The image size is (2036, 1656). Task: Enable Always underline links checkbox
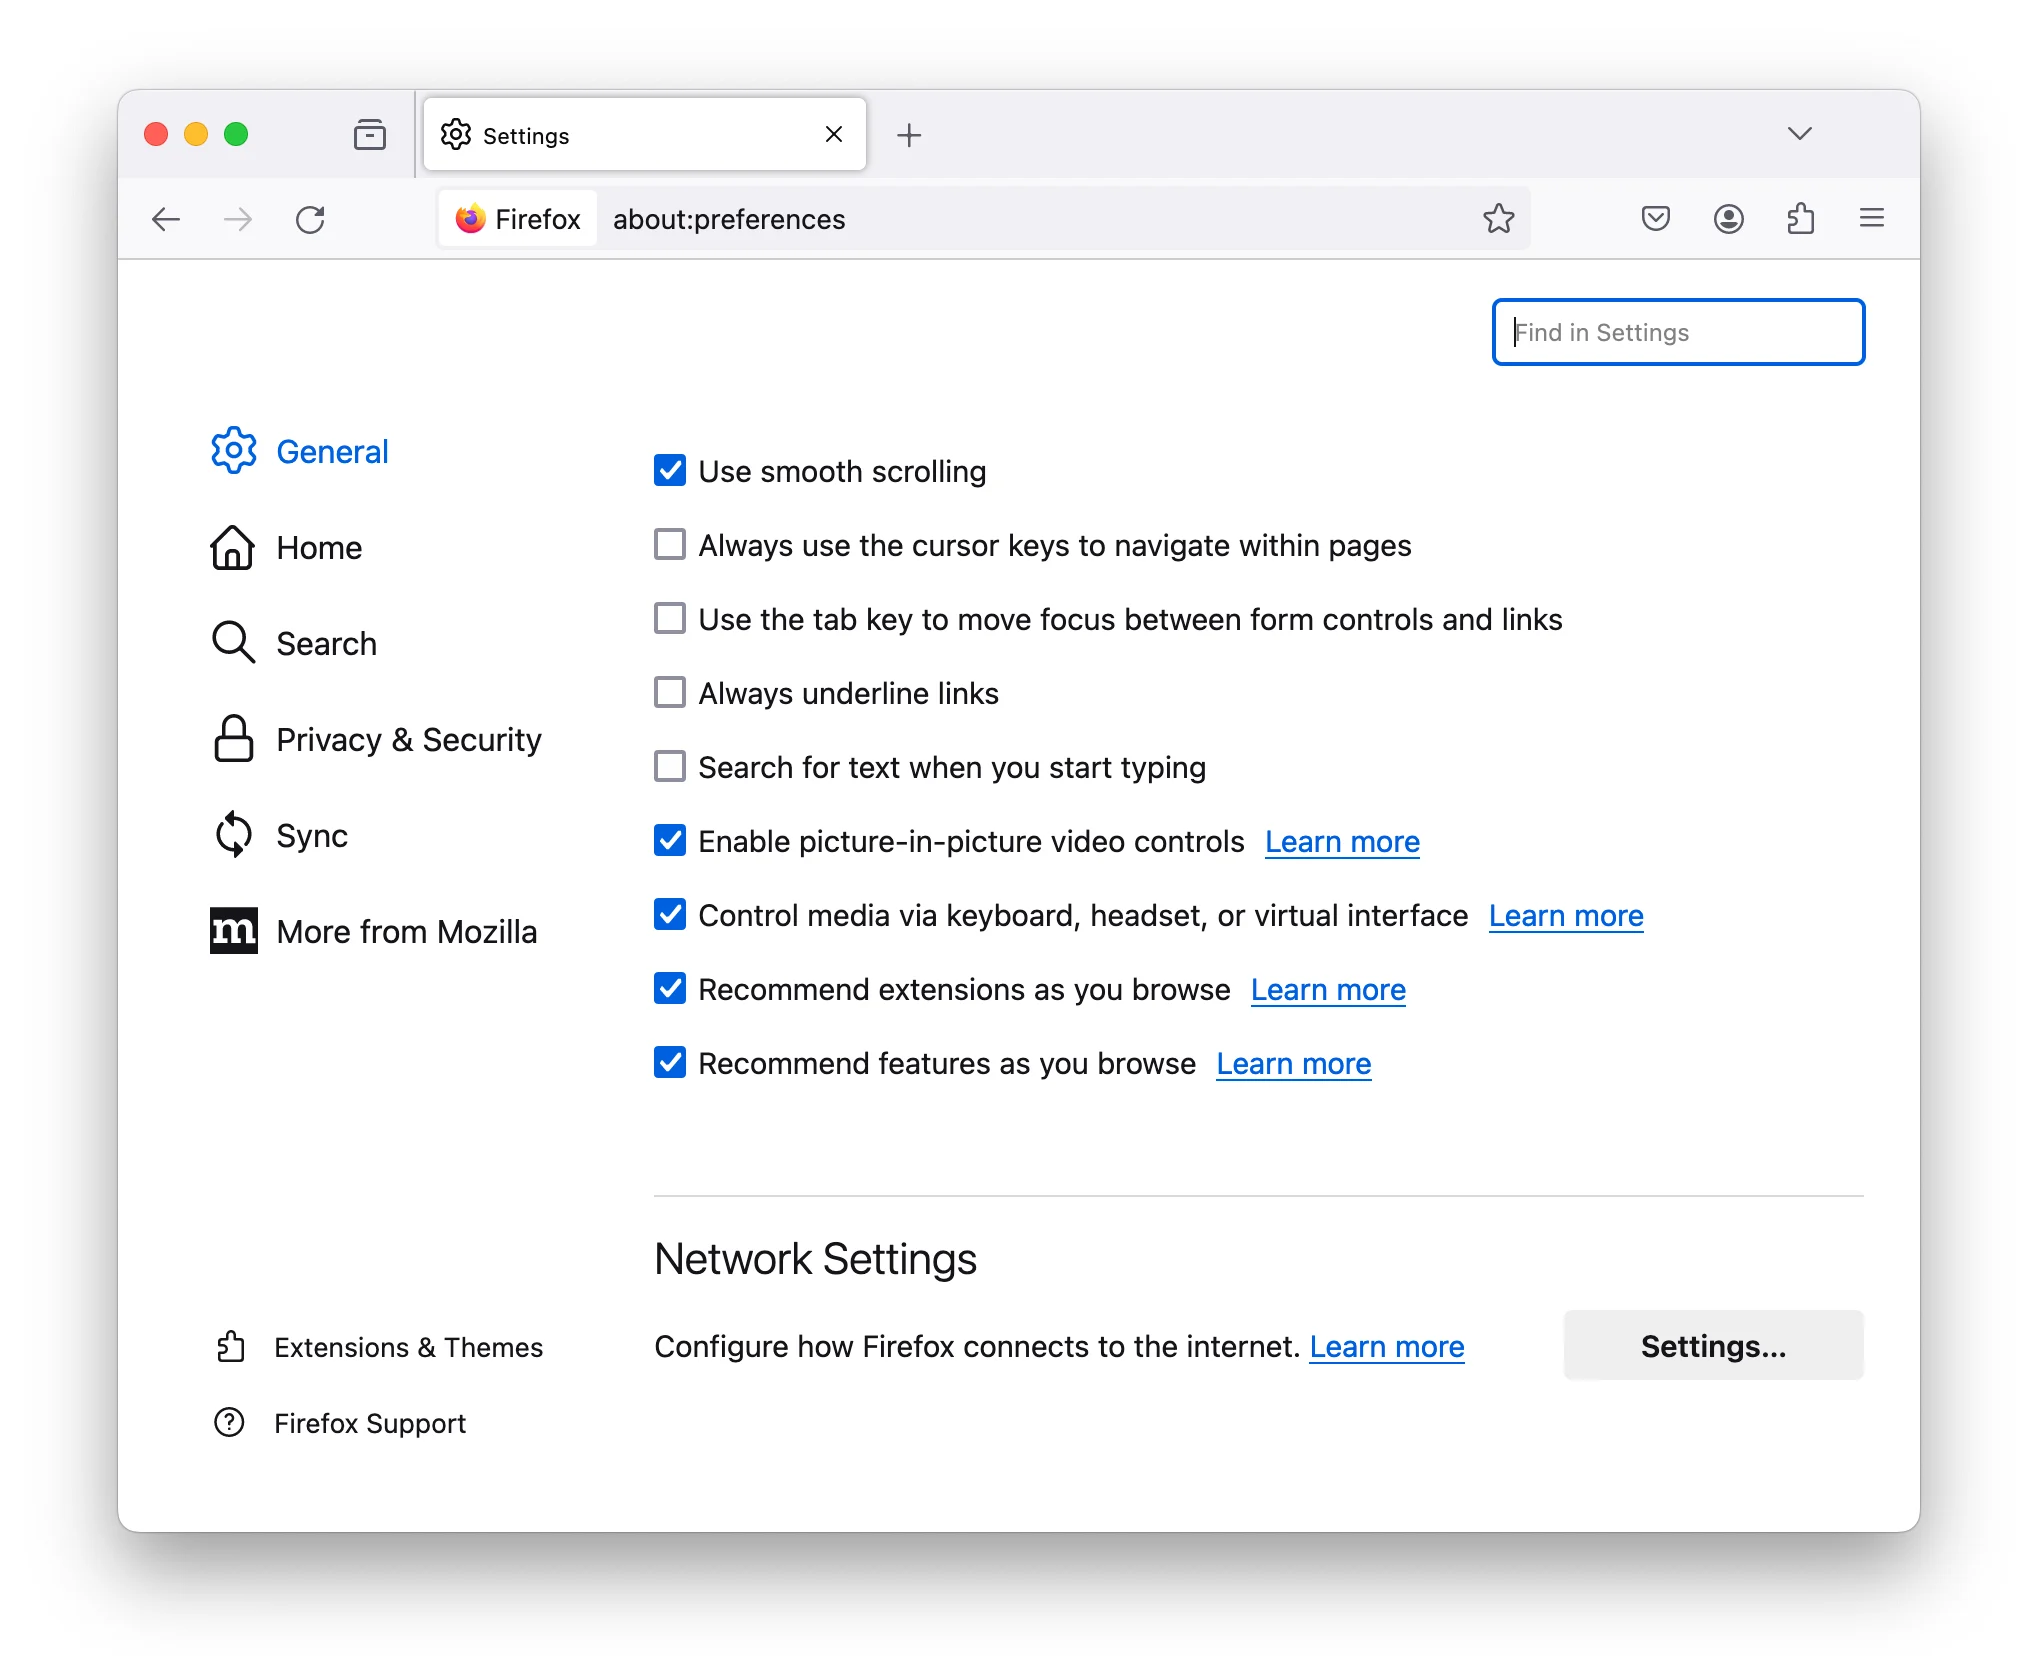pyautogui.click(x=669, y=691)
